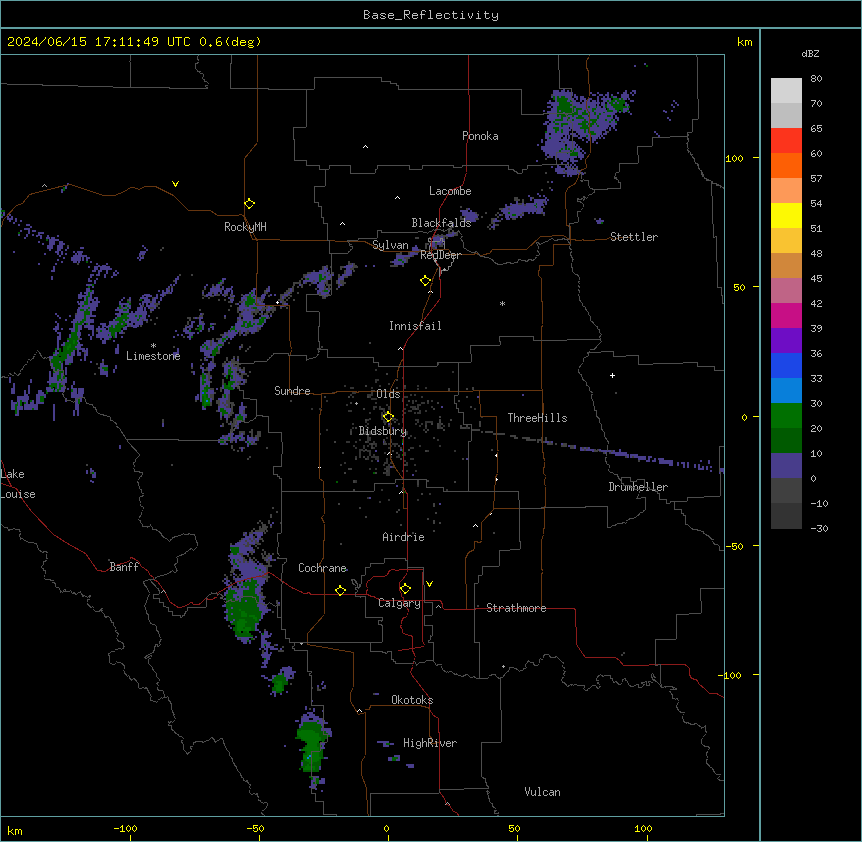The width and height of the screenshot is (862, 842).
Task: Click the ThreeHills city label
Action: [x=537, y=418]
